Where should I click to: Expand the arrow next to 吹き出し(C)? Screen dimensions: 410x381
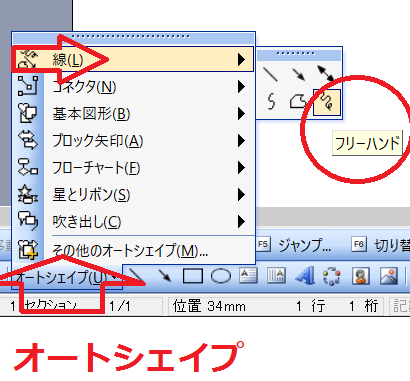pyautogui.click(x=241, y=222)
